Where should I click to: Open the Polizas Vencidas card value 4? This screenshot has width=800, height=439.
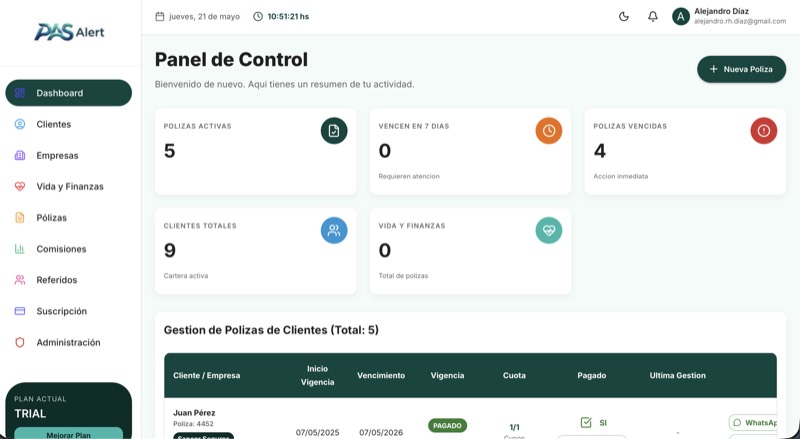coord(599,151)
